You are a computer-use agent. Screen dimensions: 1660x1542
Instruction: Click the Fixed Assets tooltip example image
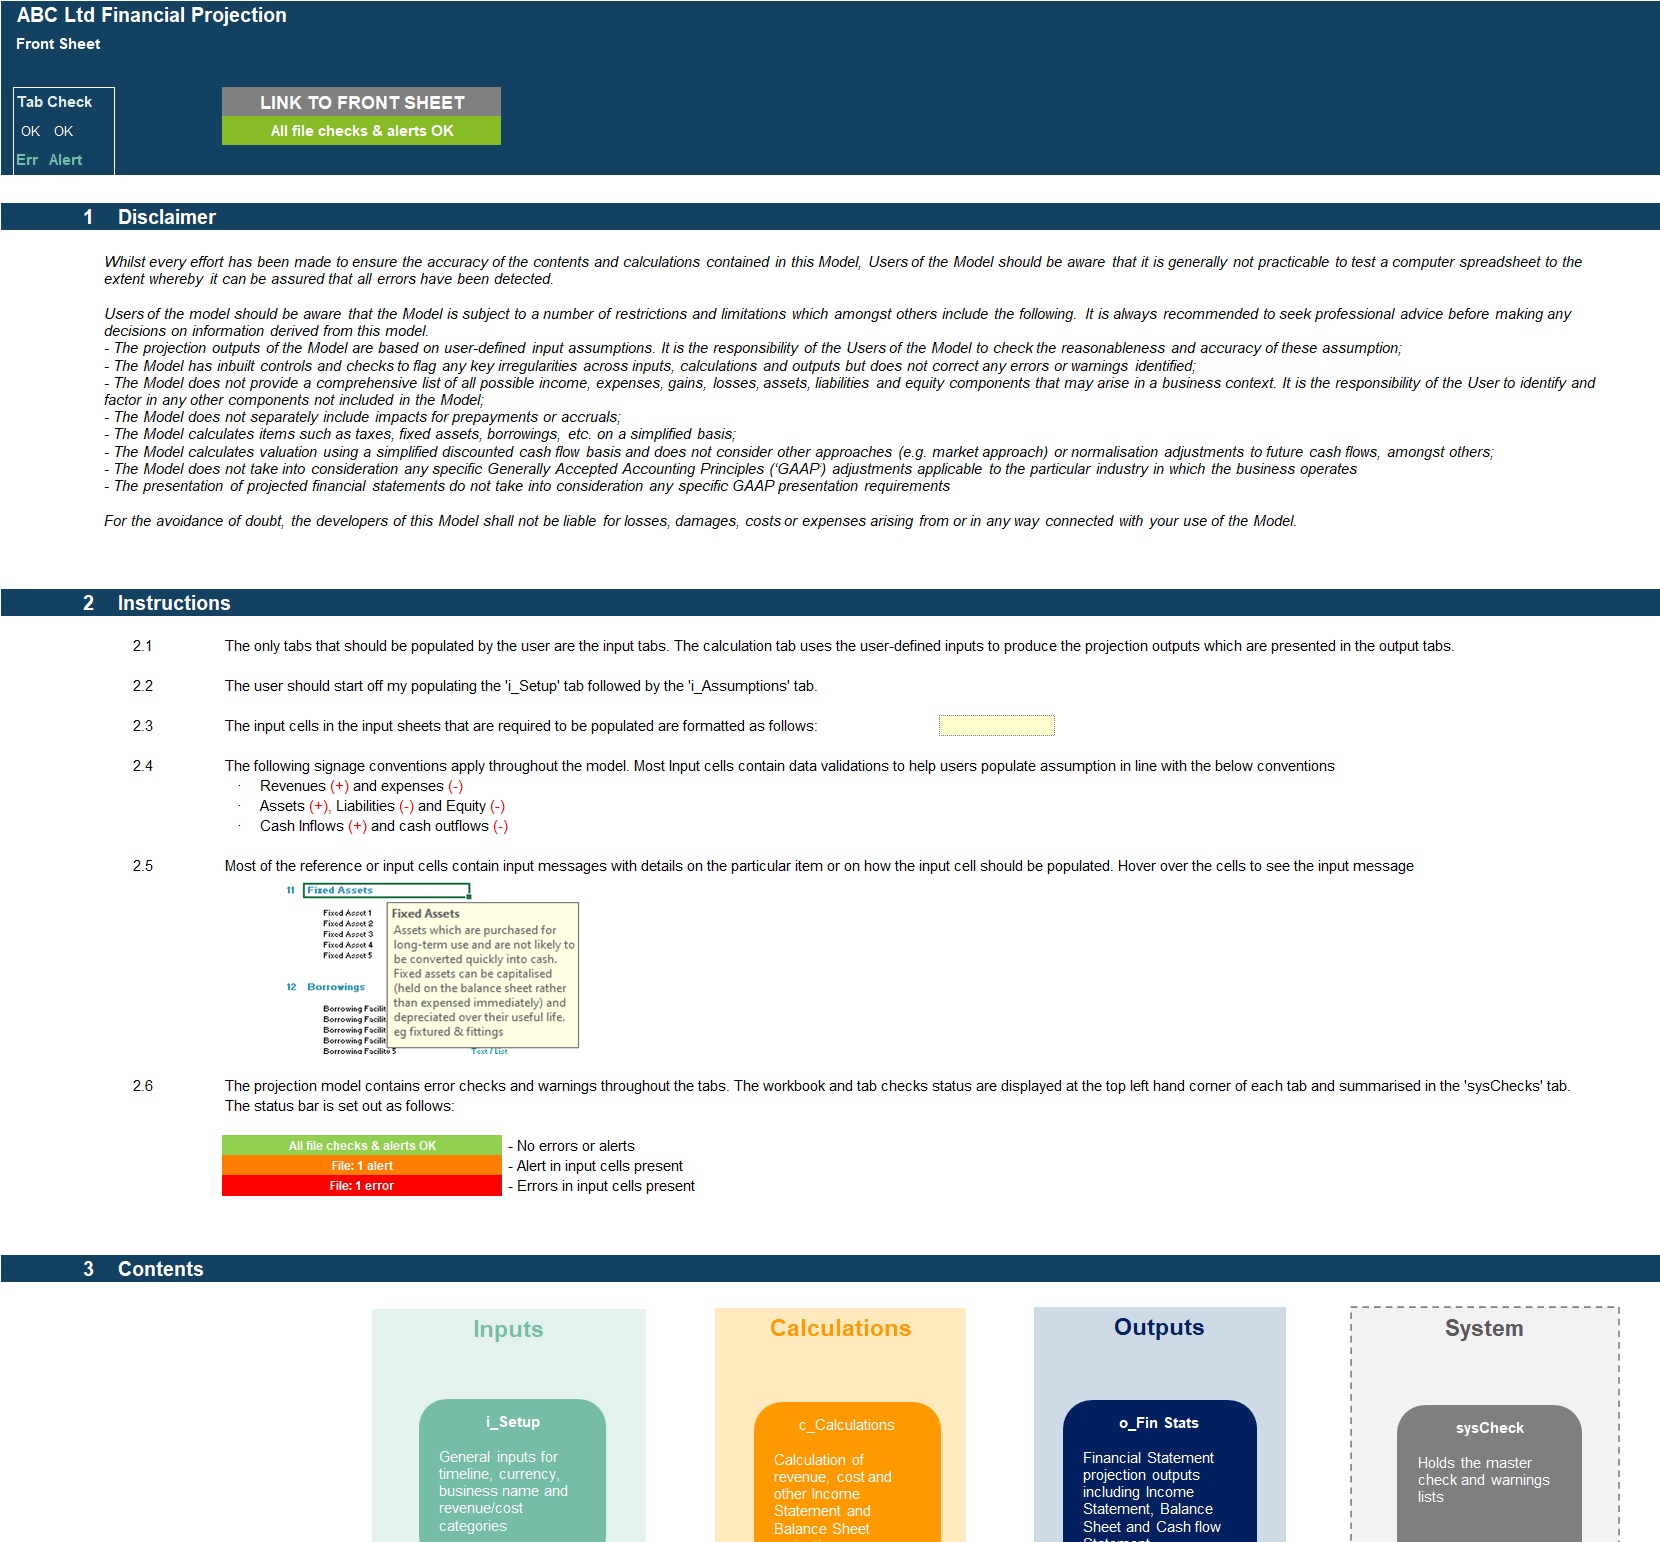point(432,968)
